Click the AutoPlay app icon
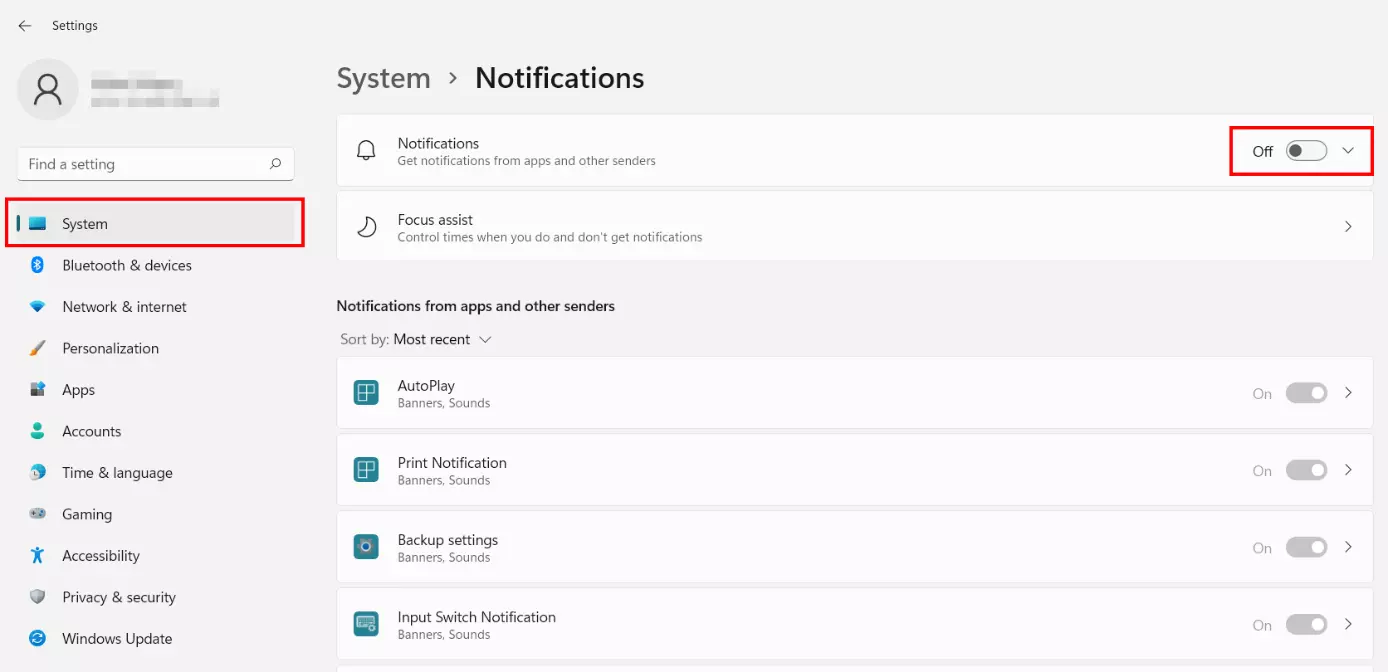 click(366, 393)
